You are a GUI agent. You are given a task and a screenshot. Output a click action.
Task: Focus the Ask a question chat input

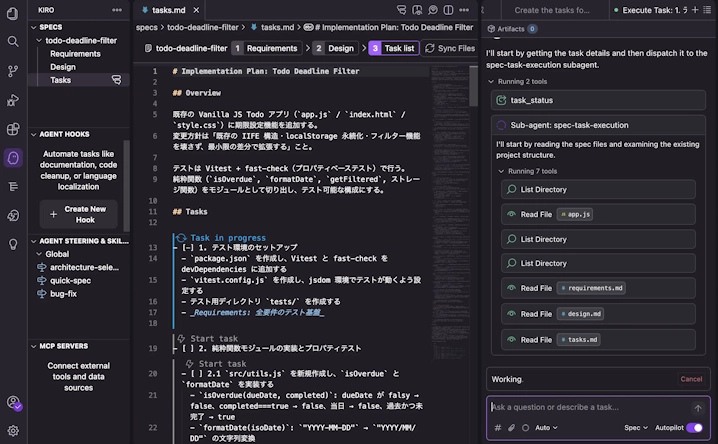(590, 407)
